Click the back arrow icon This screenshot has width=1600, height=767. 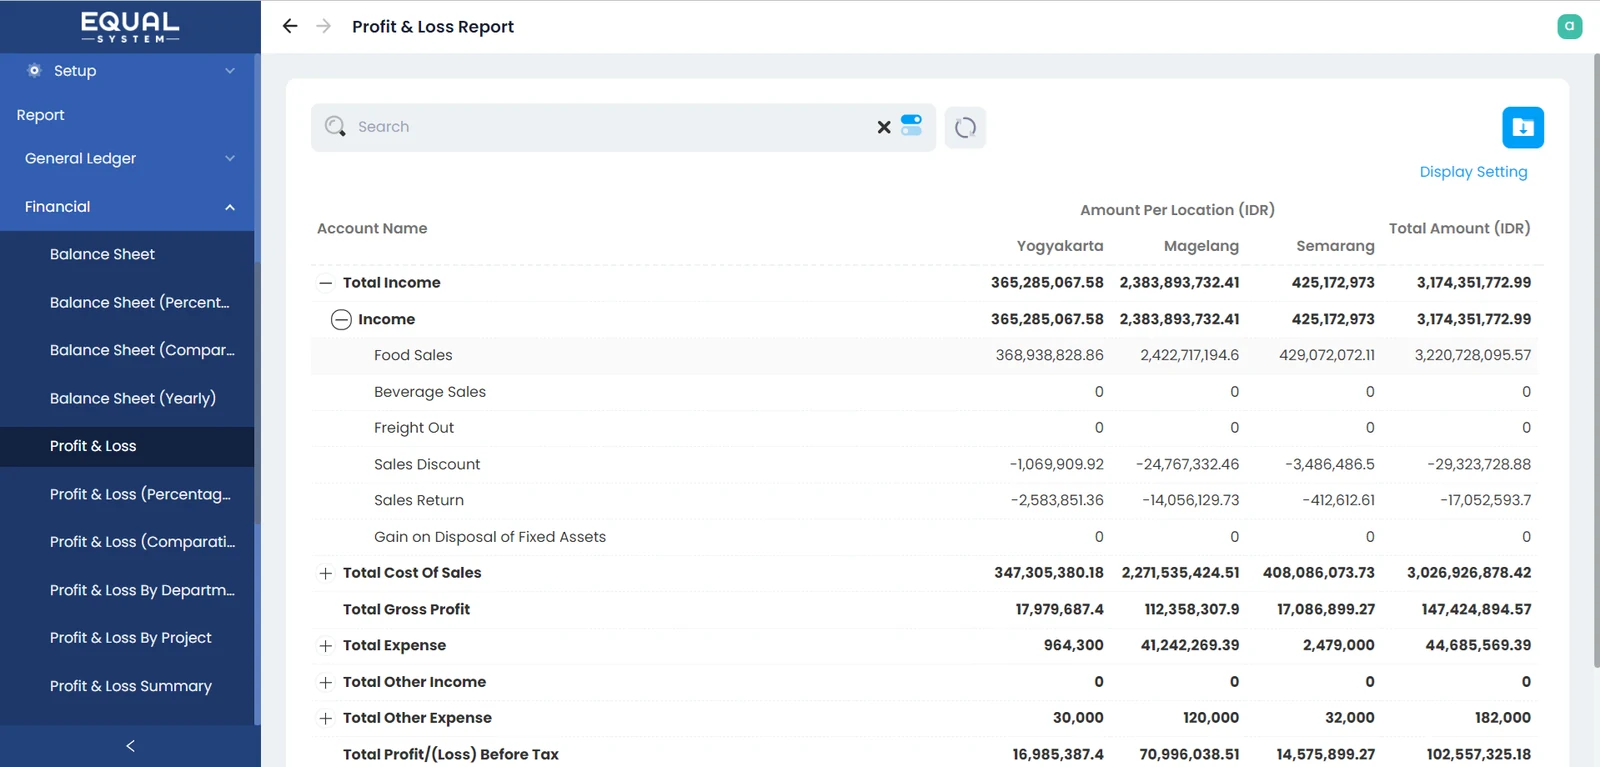290,26
